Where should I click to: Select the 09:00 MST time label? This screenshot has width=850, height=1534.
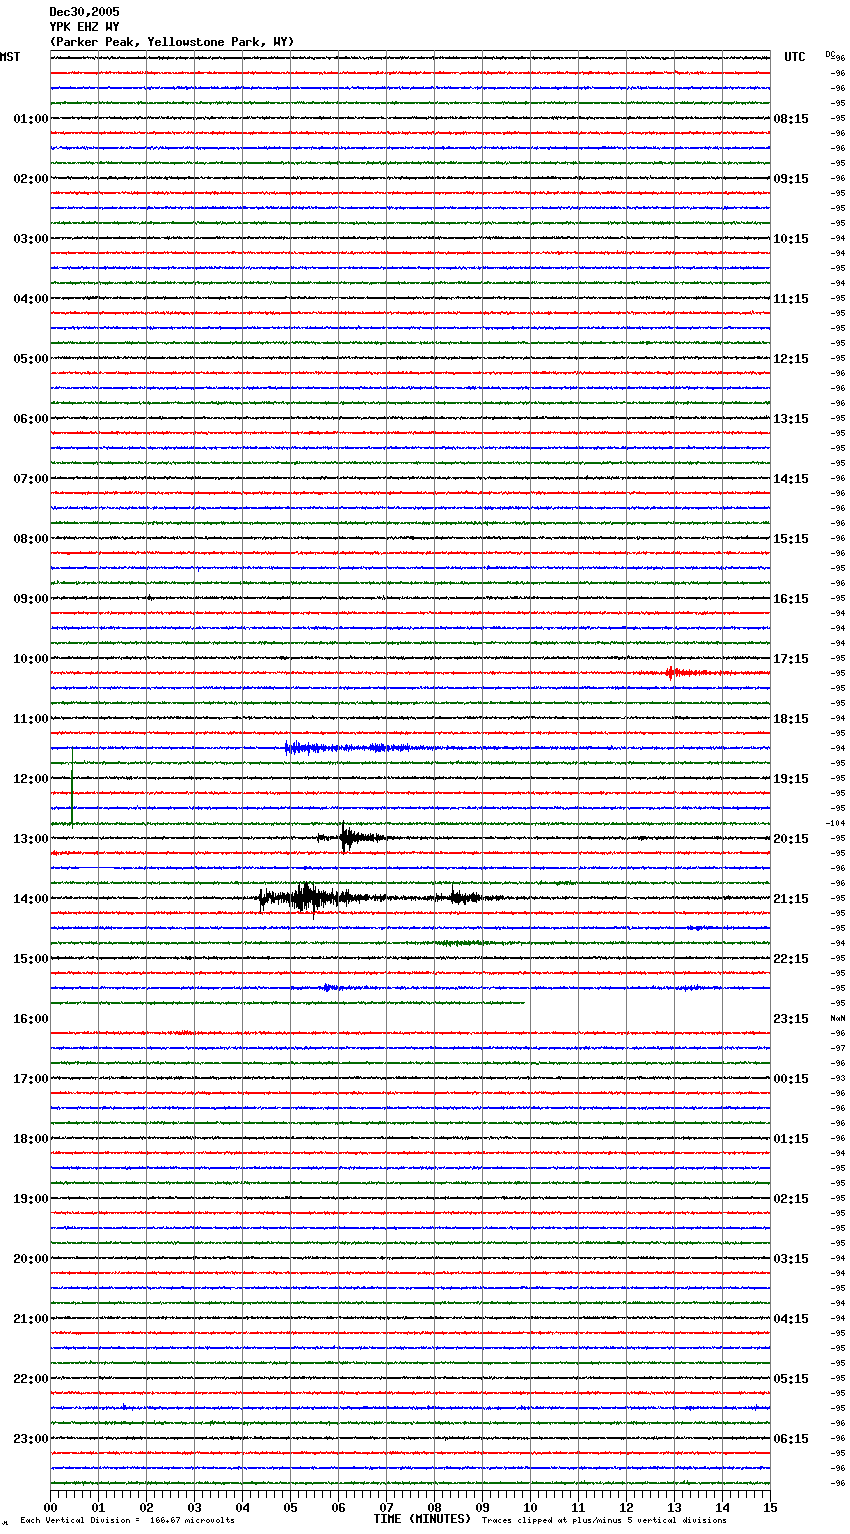point(31,599)
